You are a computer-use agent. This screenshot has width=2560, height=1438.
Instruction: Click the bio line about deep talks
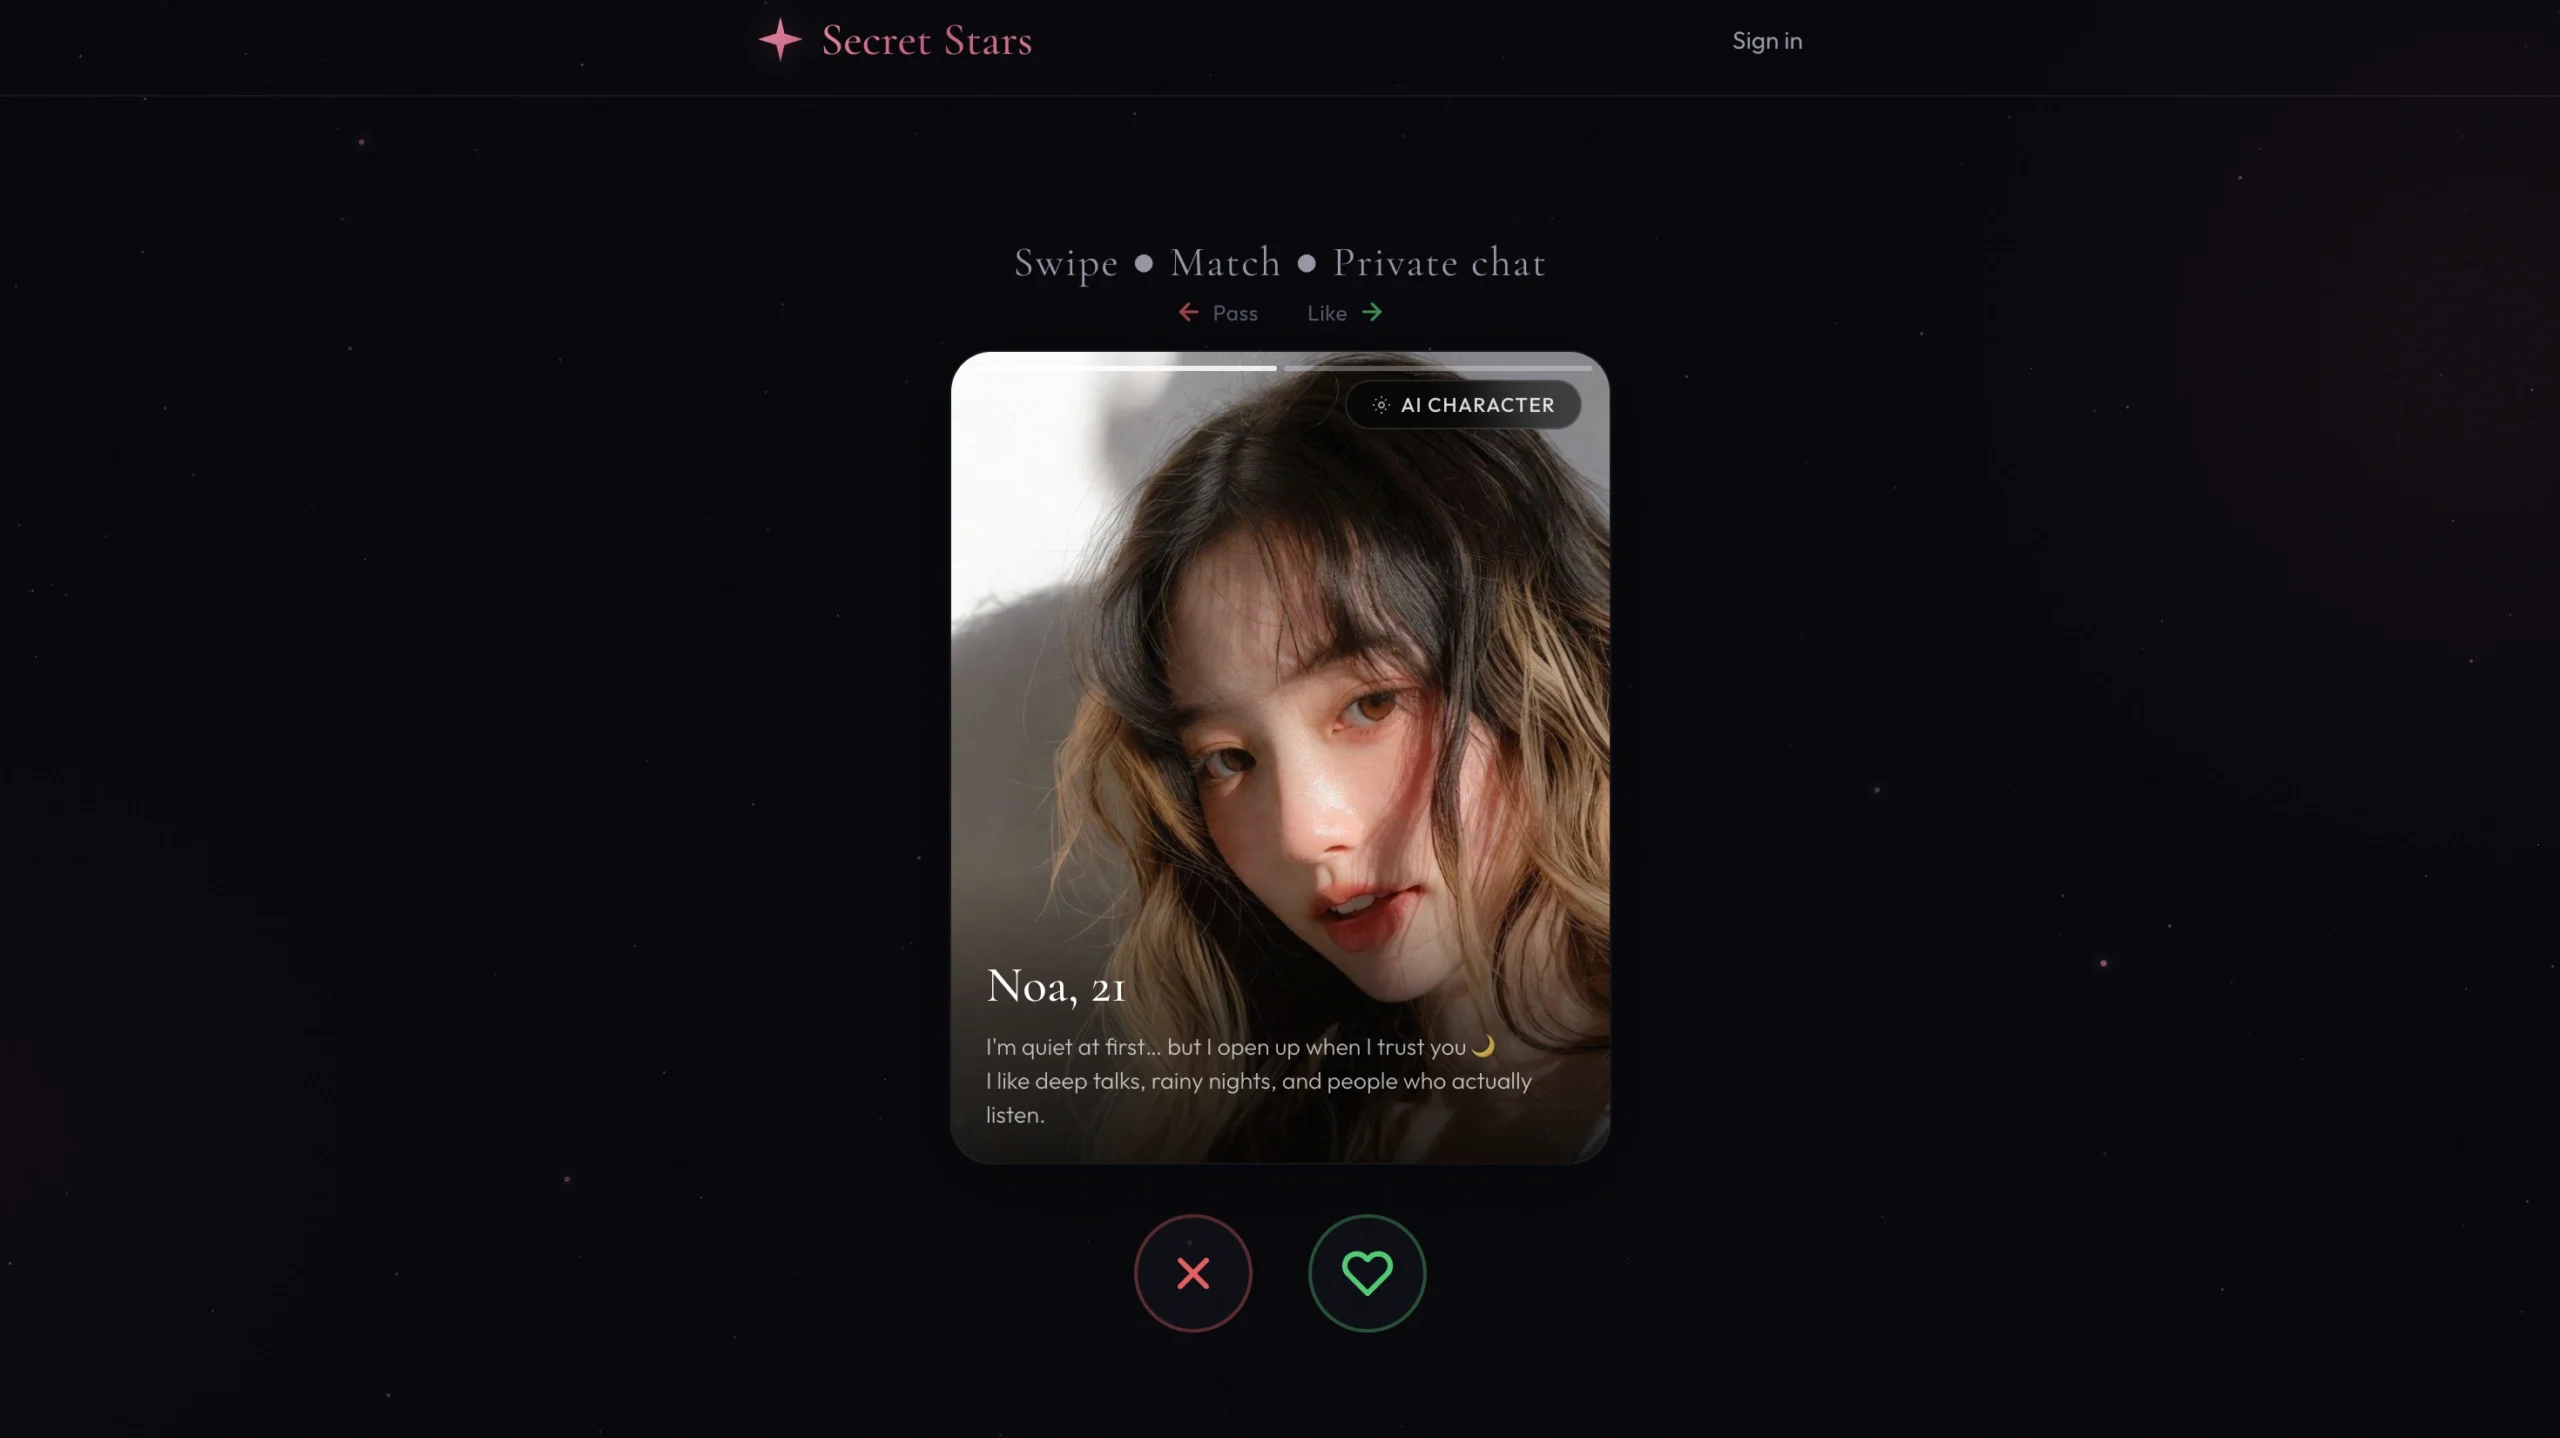tap(1259, 1098)
